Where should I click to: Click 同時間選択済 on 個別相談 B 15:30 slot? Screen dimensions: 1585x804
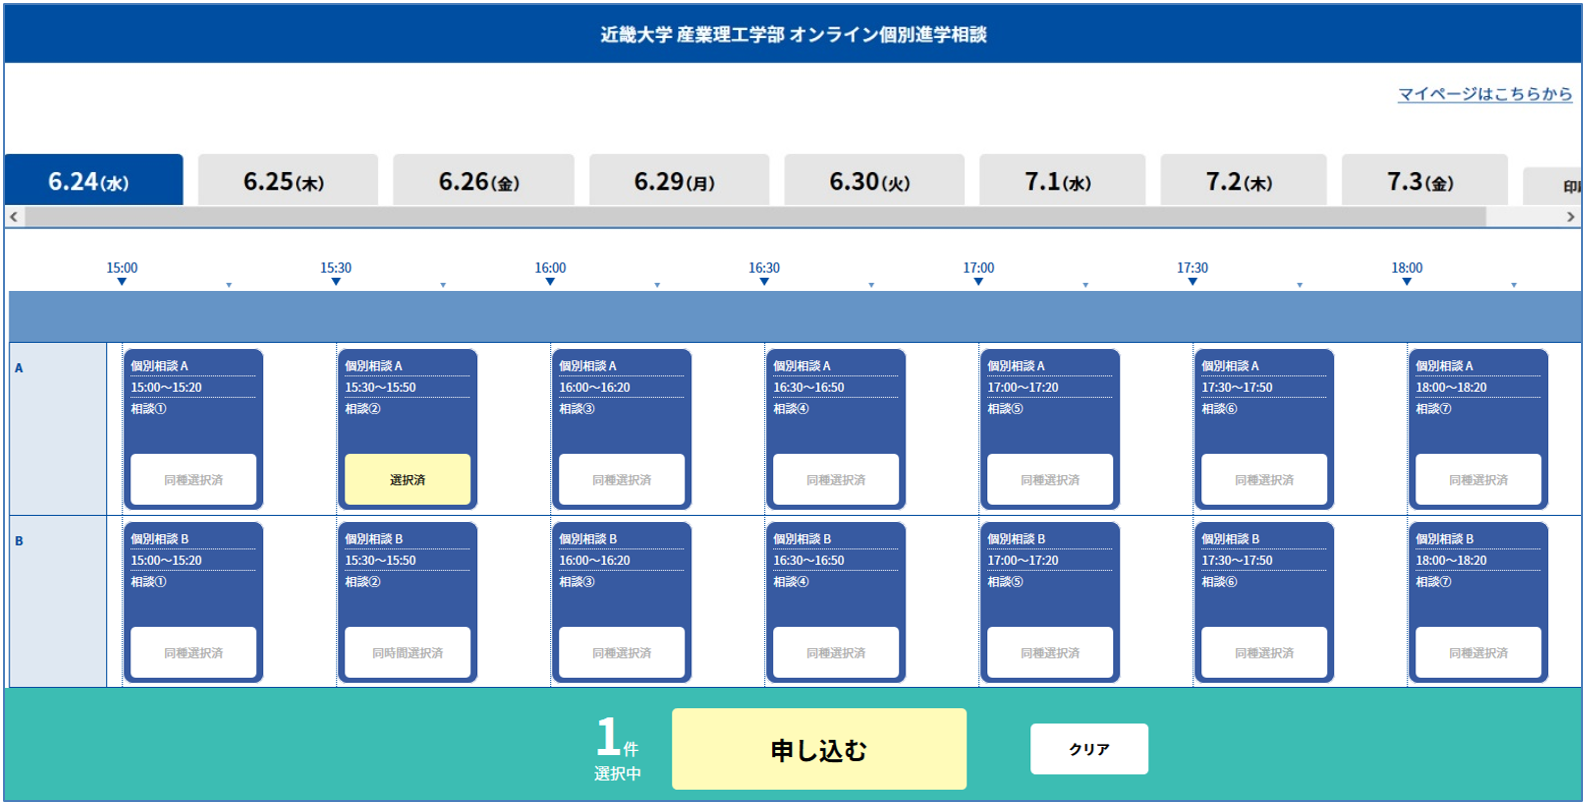(x=407, y=653)
